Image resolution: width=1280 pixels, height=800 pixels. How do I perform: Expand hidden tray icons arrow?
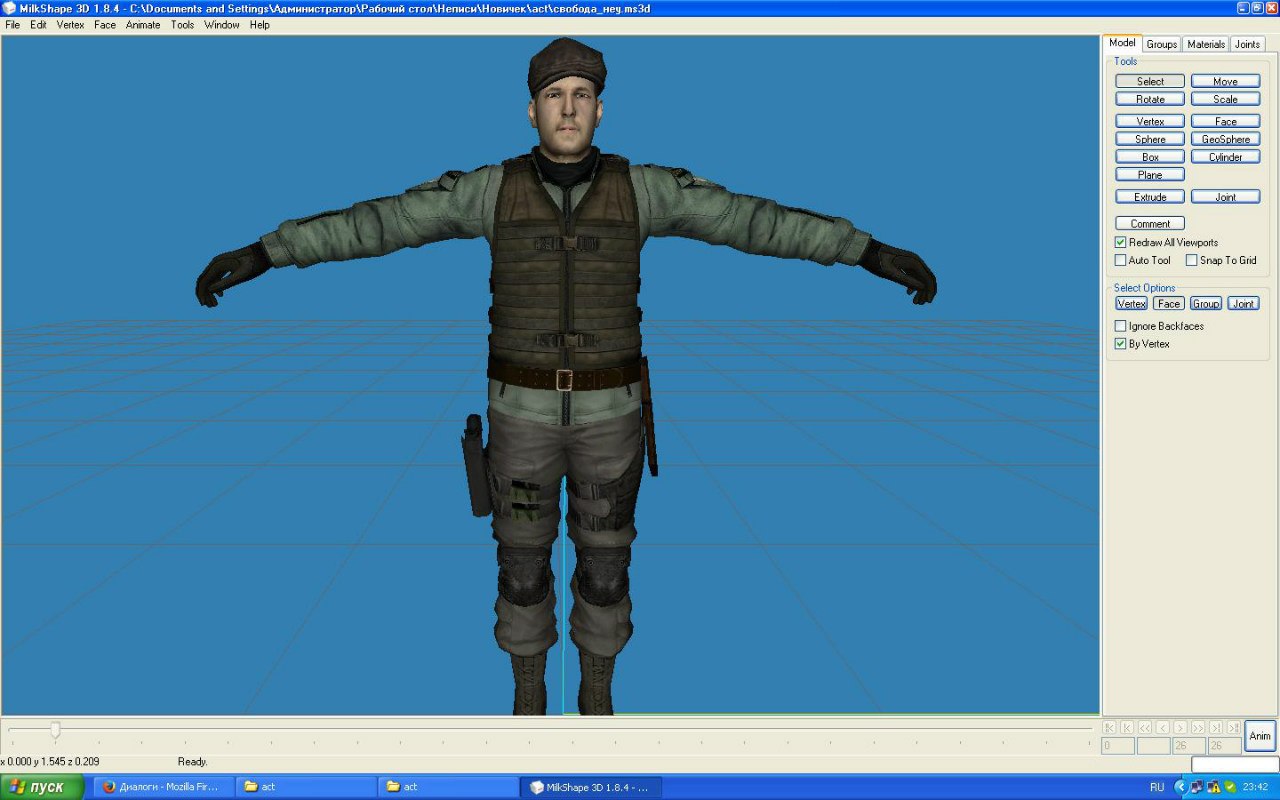pos(1181,787)
